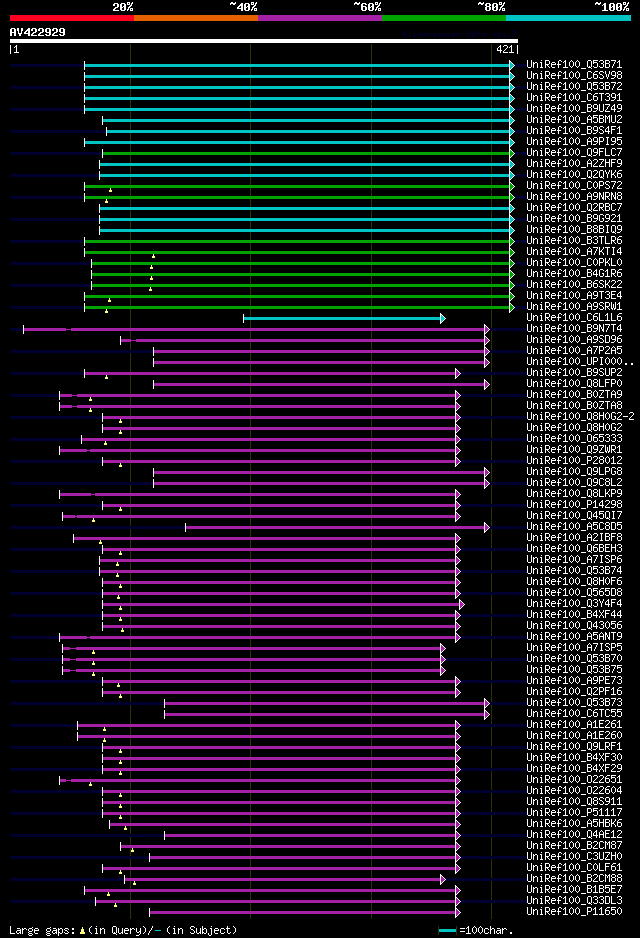This screenshot has height=938, width=640.
Task: Select the UniRef100_Q4AE12 label
Action: point(574,835)
